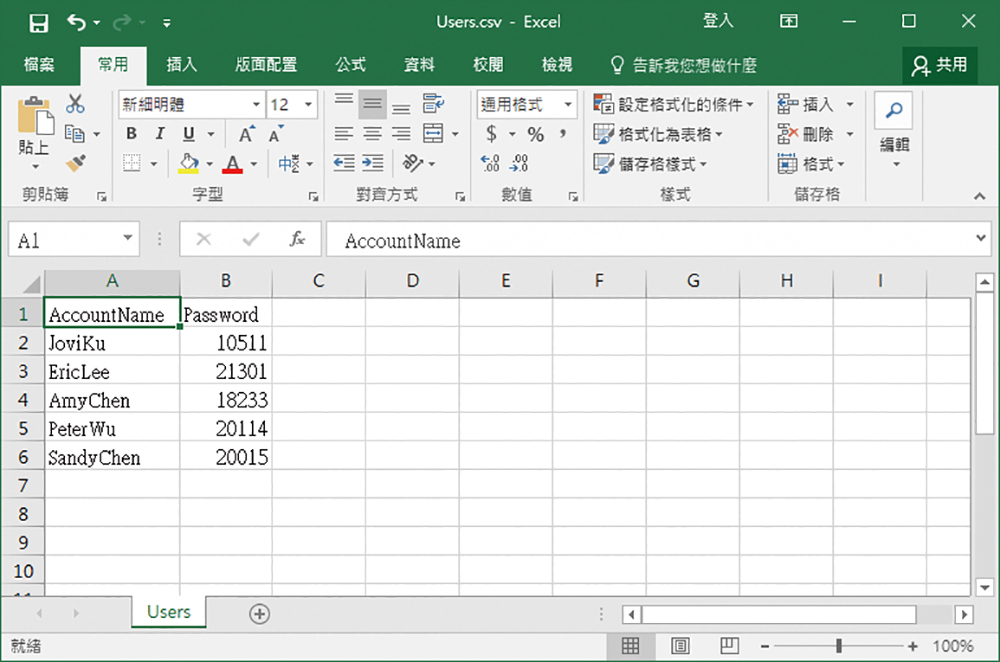Toggle Italic formatting
Viewport: 1000px width, 662px height.
159,134
